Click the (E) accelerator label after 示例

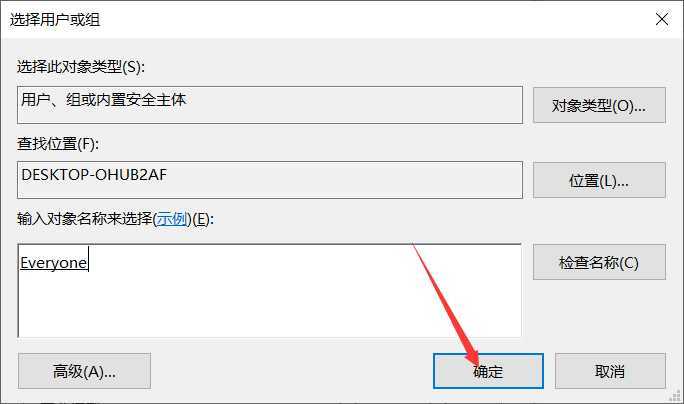click(x=200, y=219)
